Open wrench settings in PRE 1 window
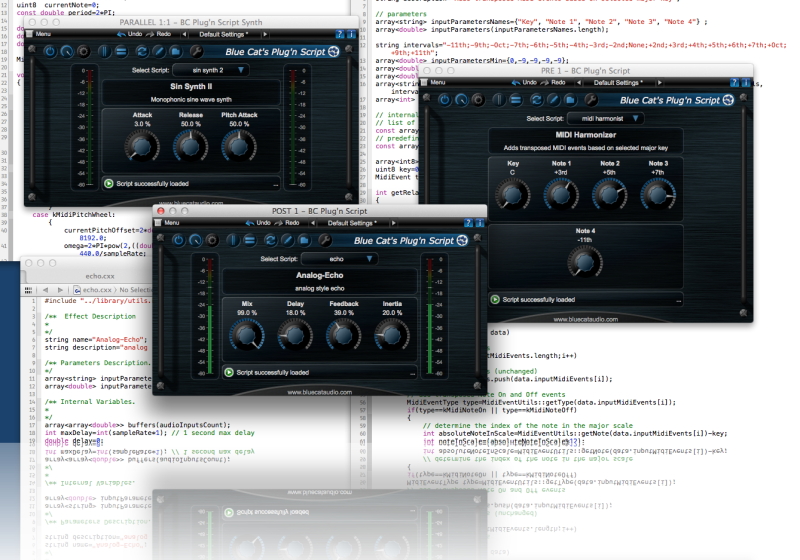This screenshot has height=560, width=800. click(x=591, y=100)
